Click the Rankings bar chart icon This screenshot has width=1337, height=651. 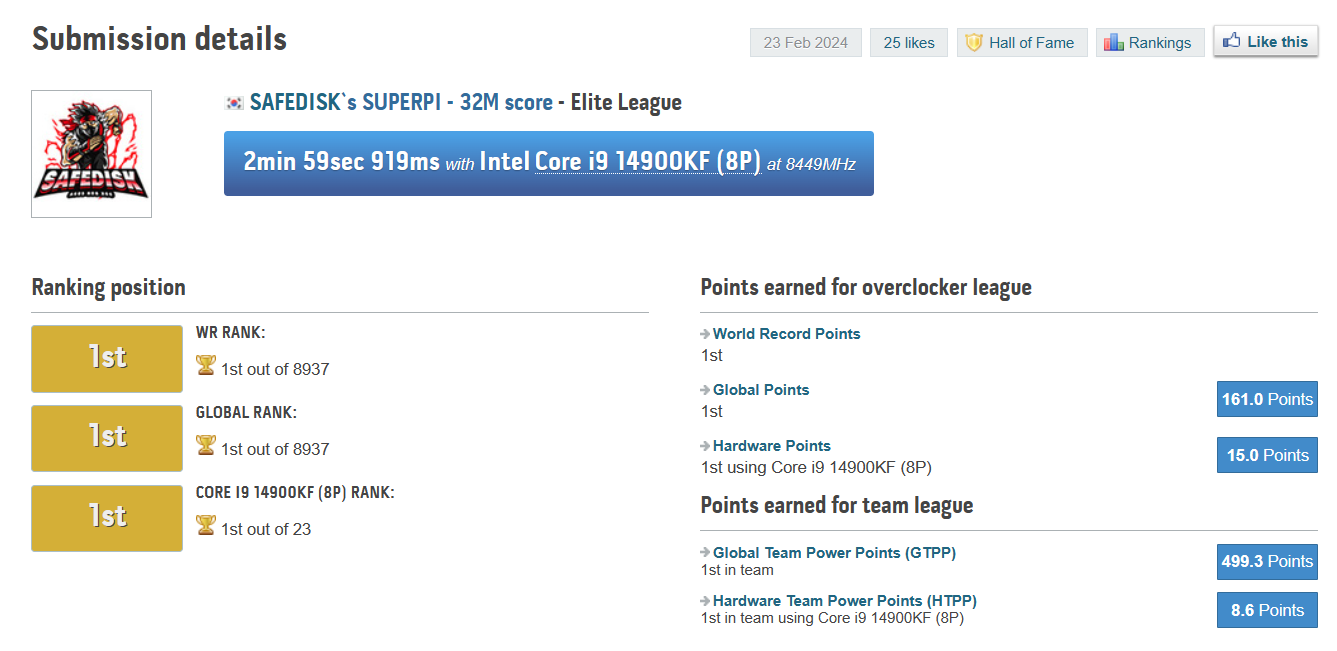click(x=1114, y=43)
